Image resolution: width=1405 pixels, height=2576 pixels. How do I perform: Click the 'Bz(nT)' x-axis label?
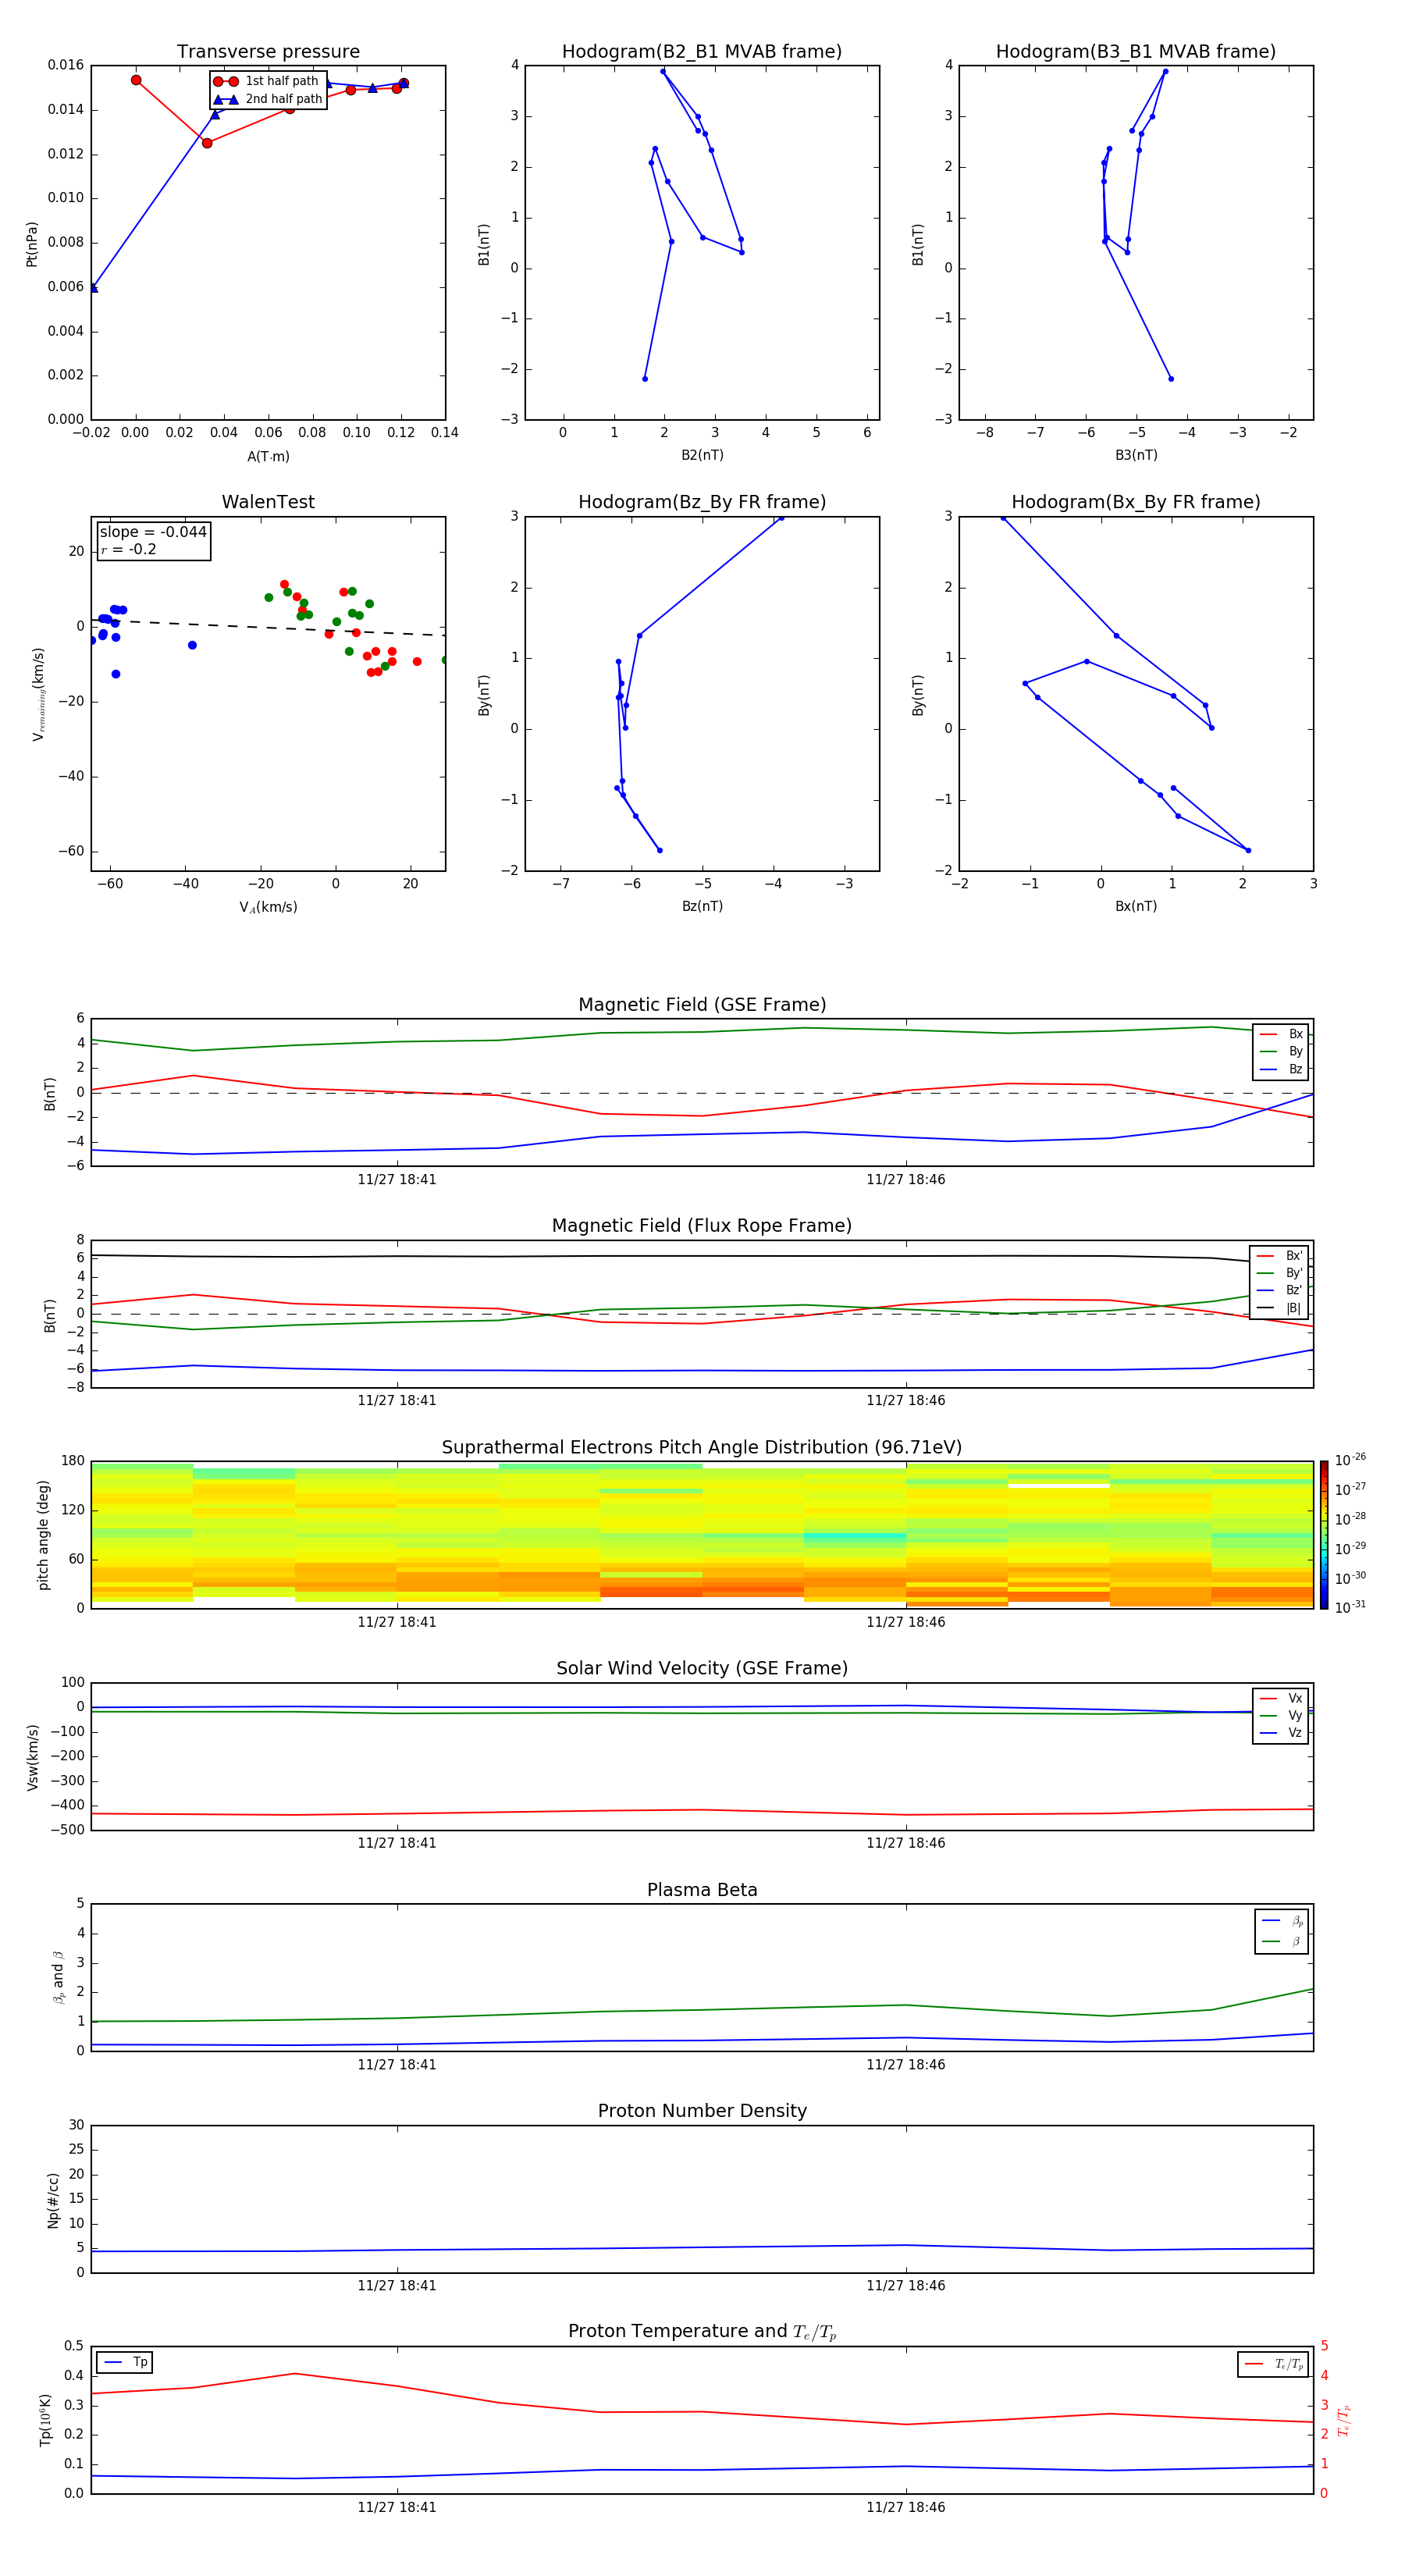(x=702, y=906)
